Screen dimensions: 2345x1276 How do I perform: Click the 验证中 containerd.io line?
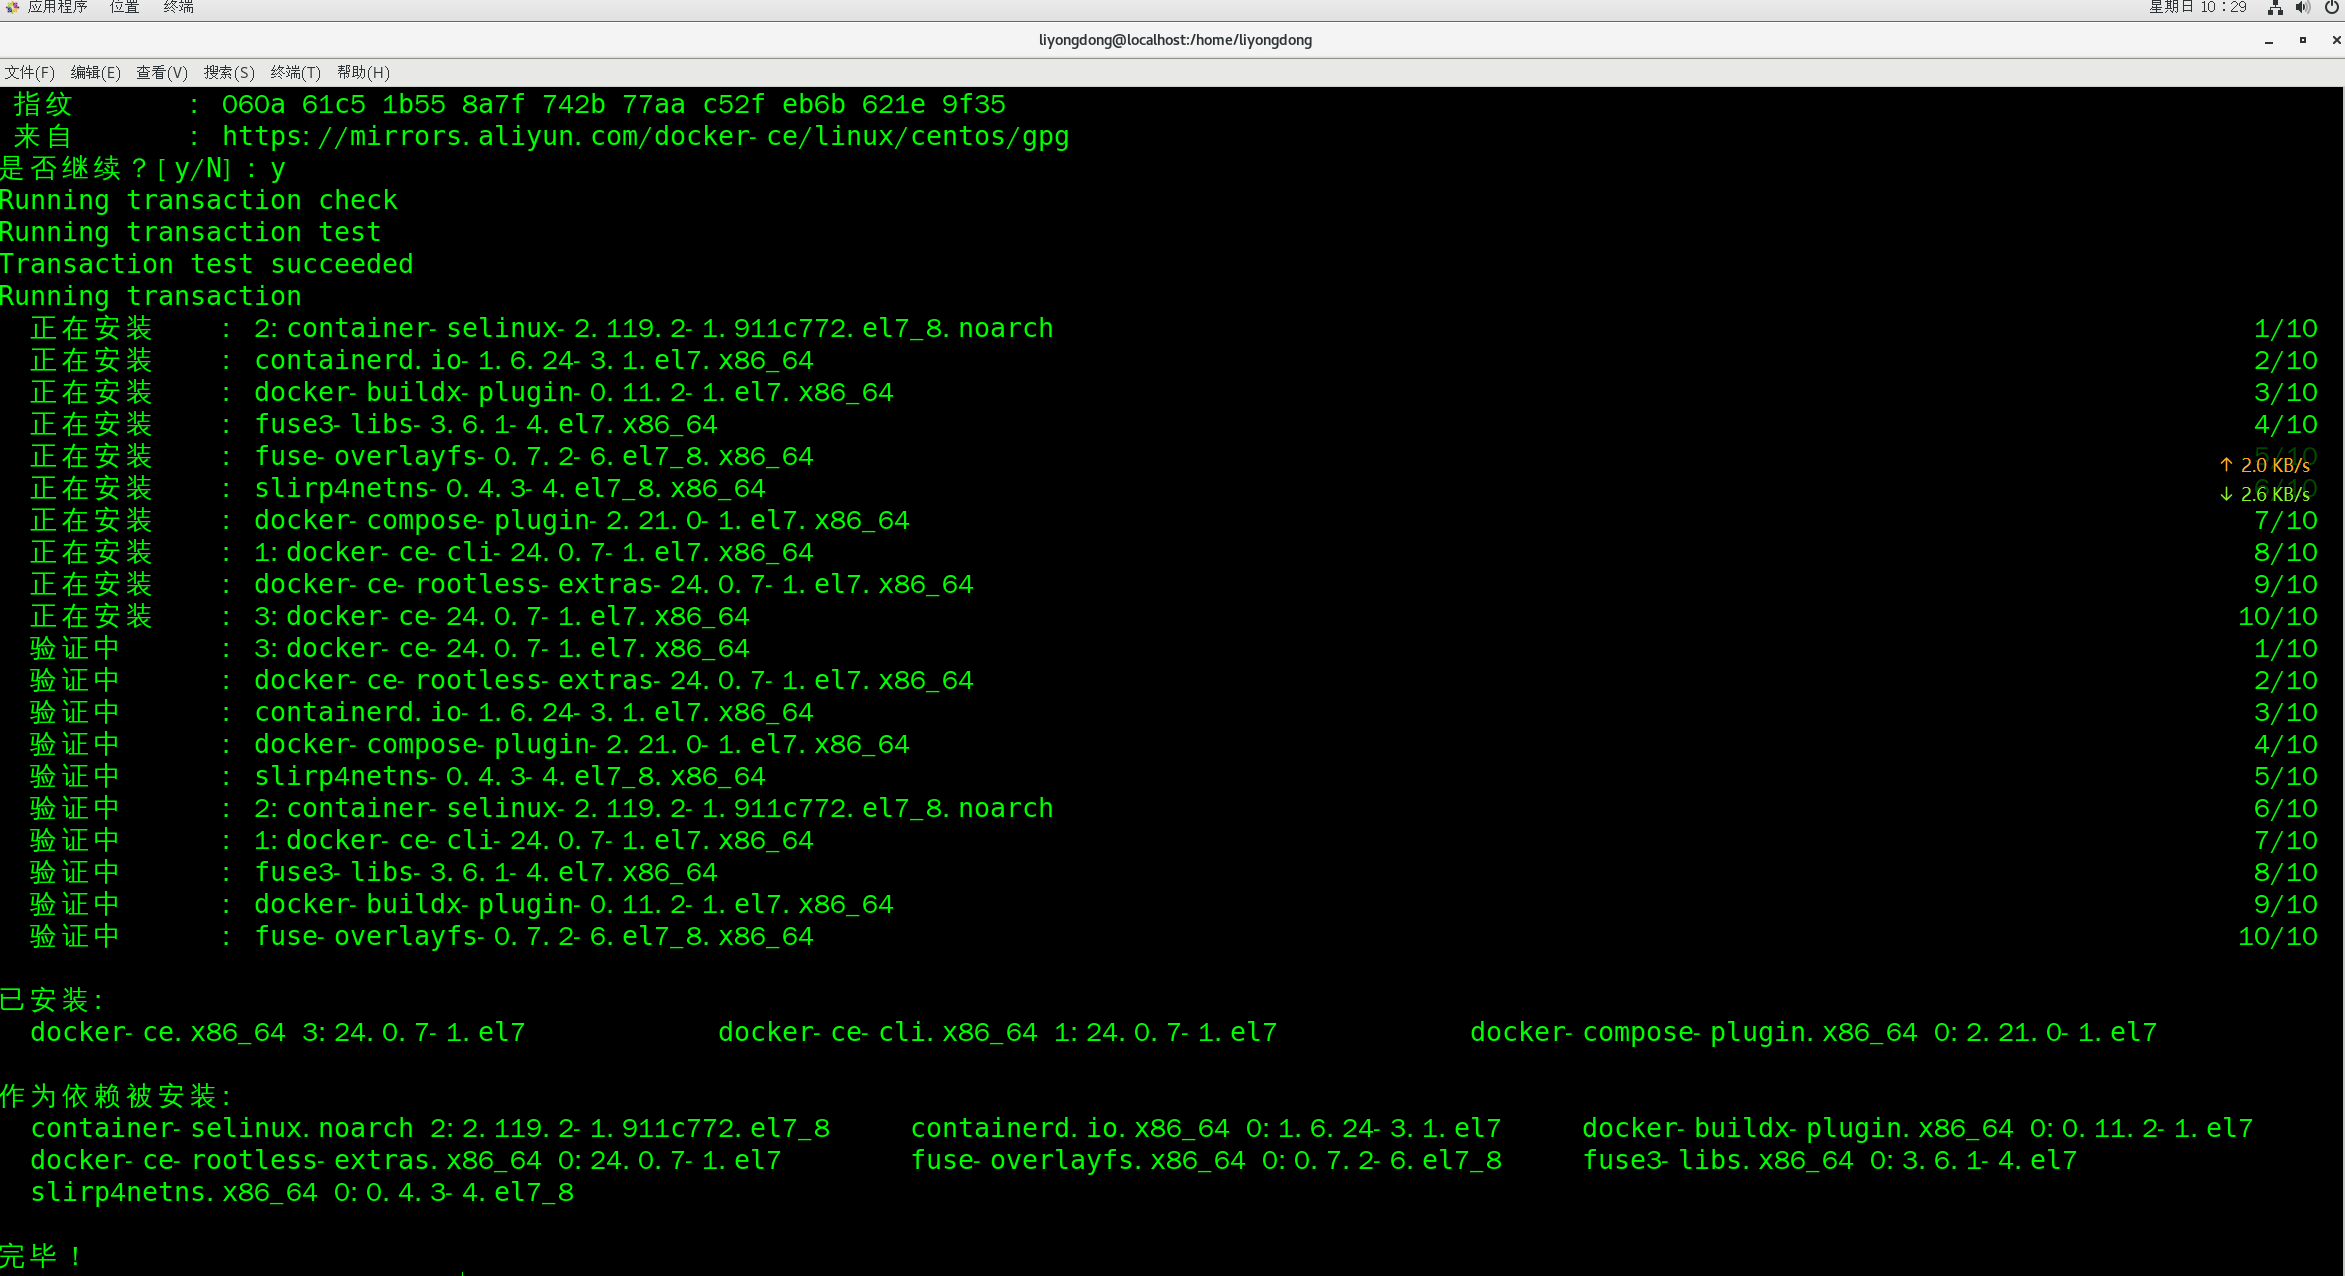1174,712
